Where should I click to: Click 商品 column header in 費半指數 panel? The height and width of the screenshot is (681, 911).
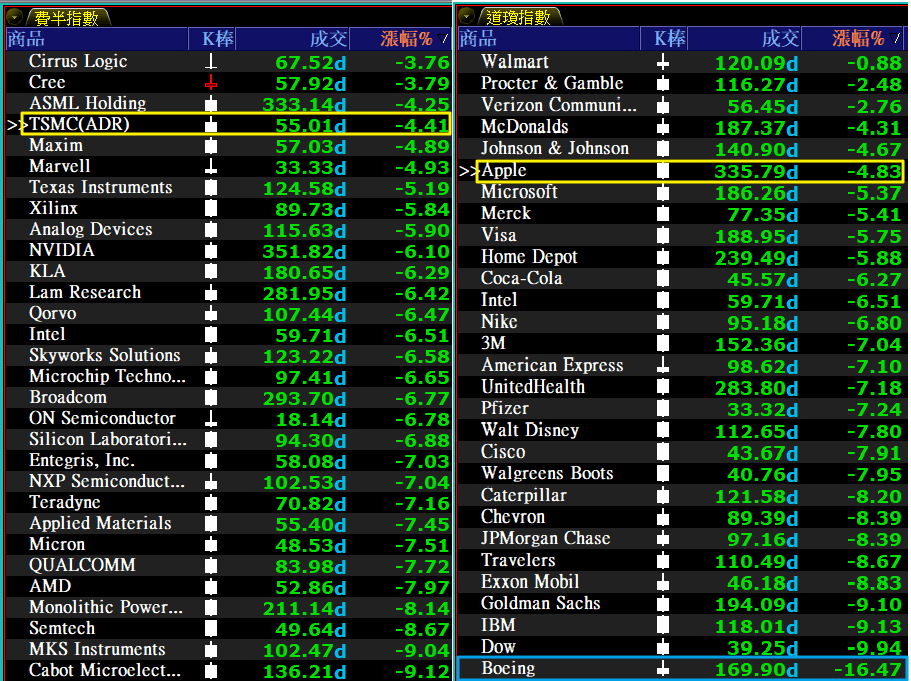pos(96,39)
